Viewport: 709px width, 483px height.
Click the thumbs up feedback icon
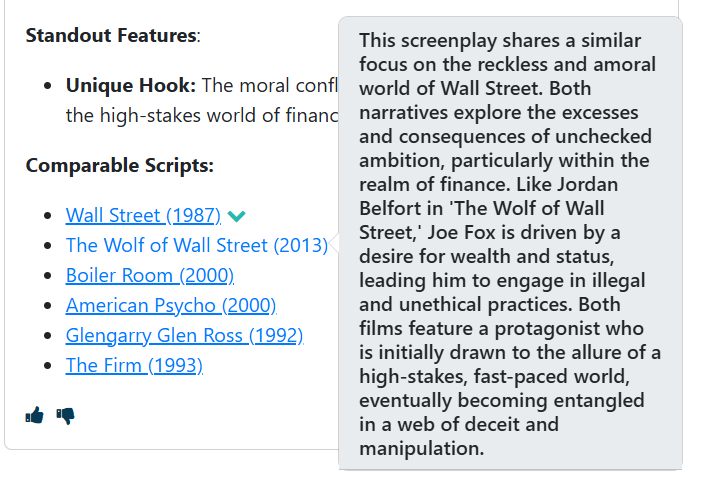tap(34, 415)
